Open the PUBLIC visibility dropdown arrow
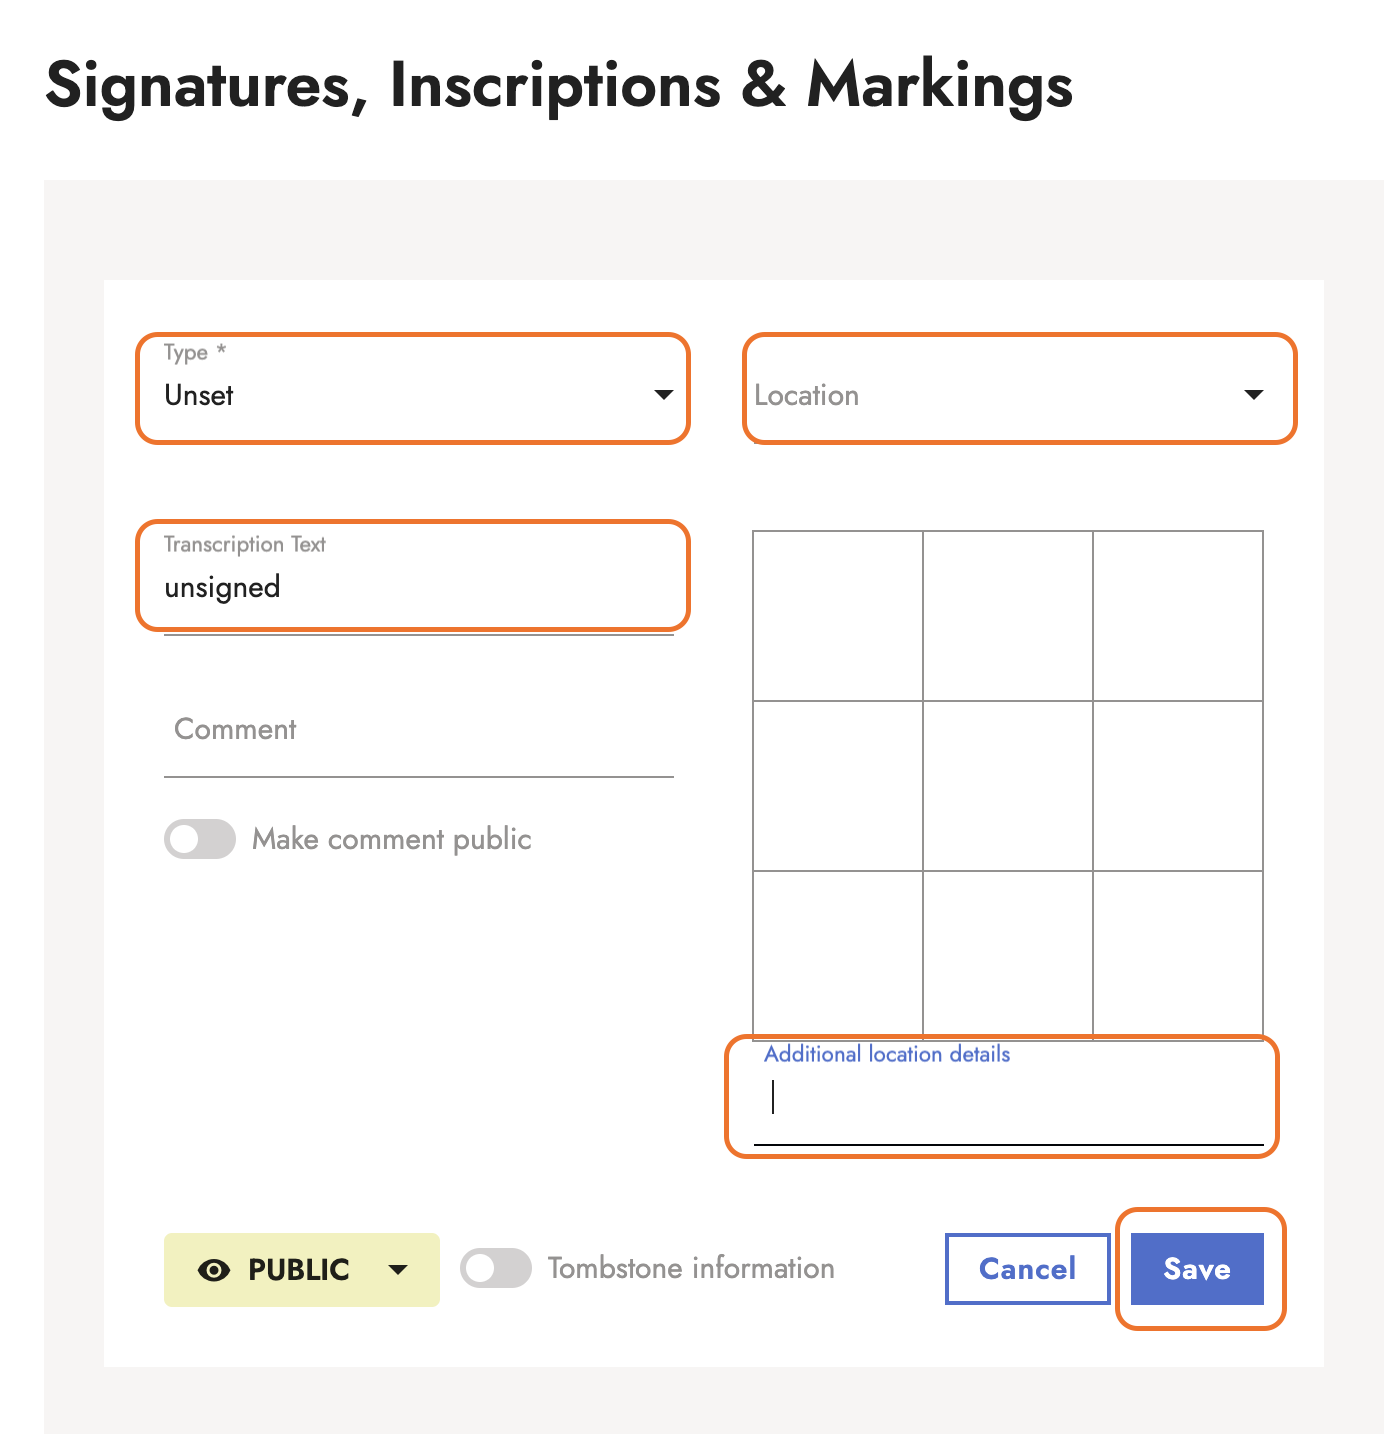 pyautogui.click(x=398, y=1270)
